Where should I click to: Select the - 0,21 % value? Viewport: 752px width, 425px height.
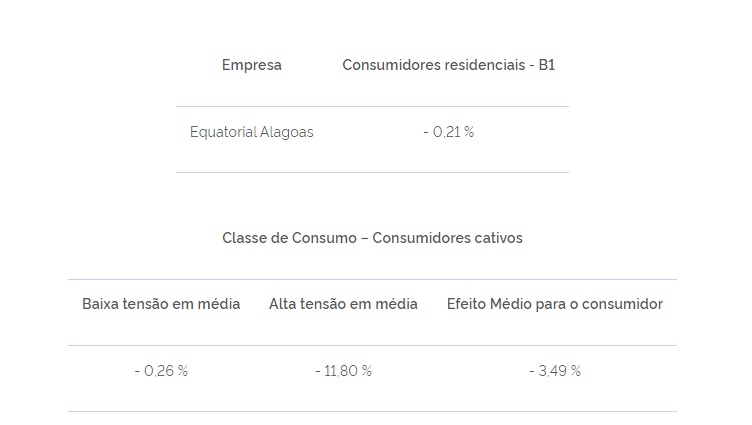point(448,132)
